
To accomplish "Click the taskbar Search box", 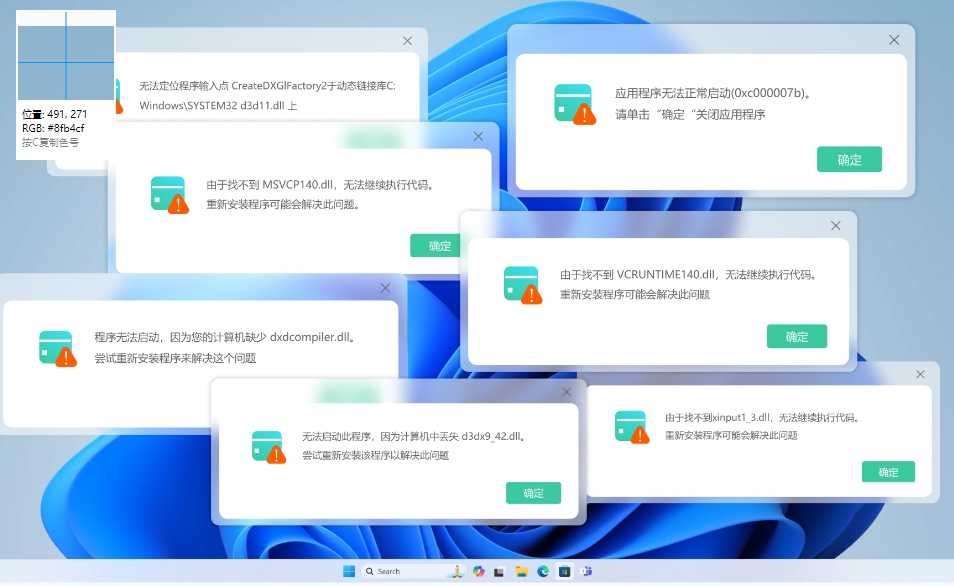I will (413, 571).
